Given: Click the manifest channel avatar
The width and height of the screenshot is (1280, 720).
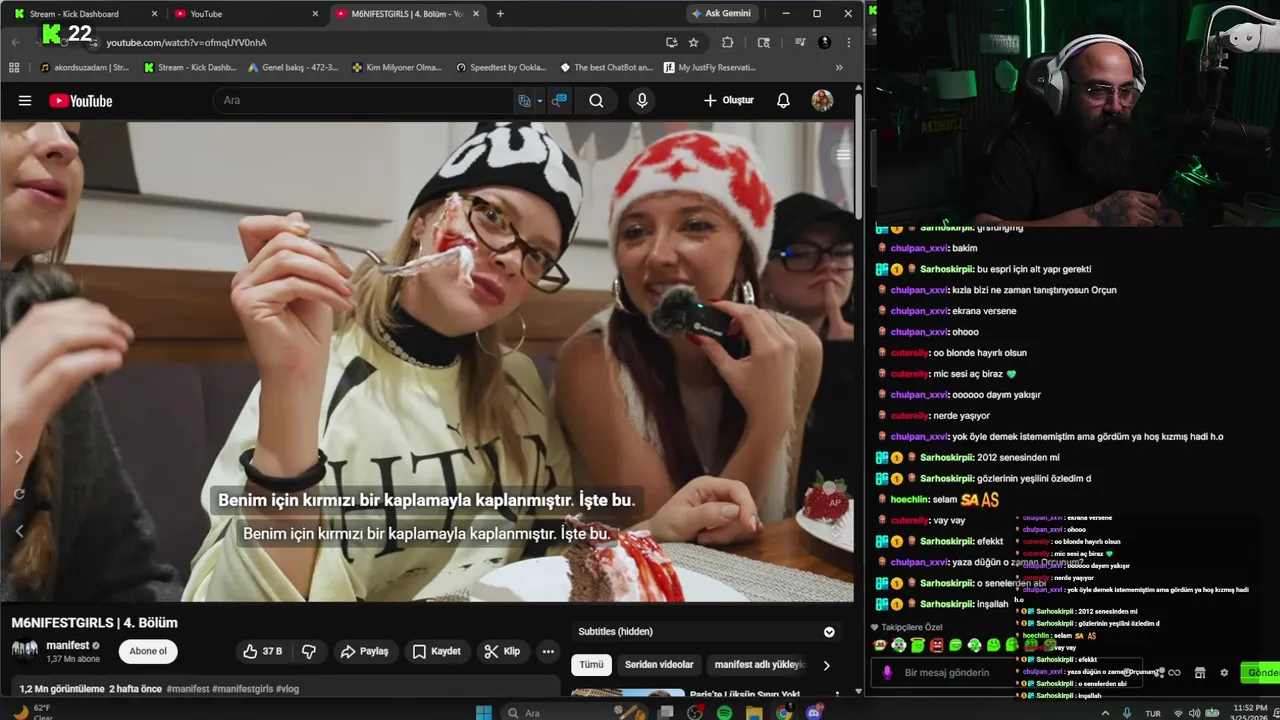Looking at the screenshot, I should (x=25, y=650).
